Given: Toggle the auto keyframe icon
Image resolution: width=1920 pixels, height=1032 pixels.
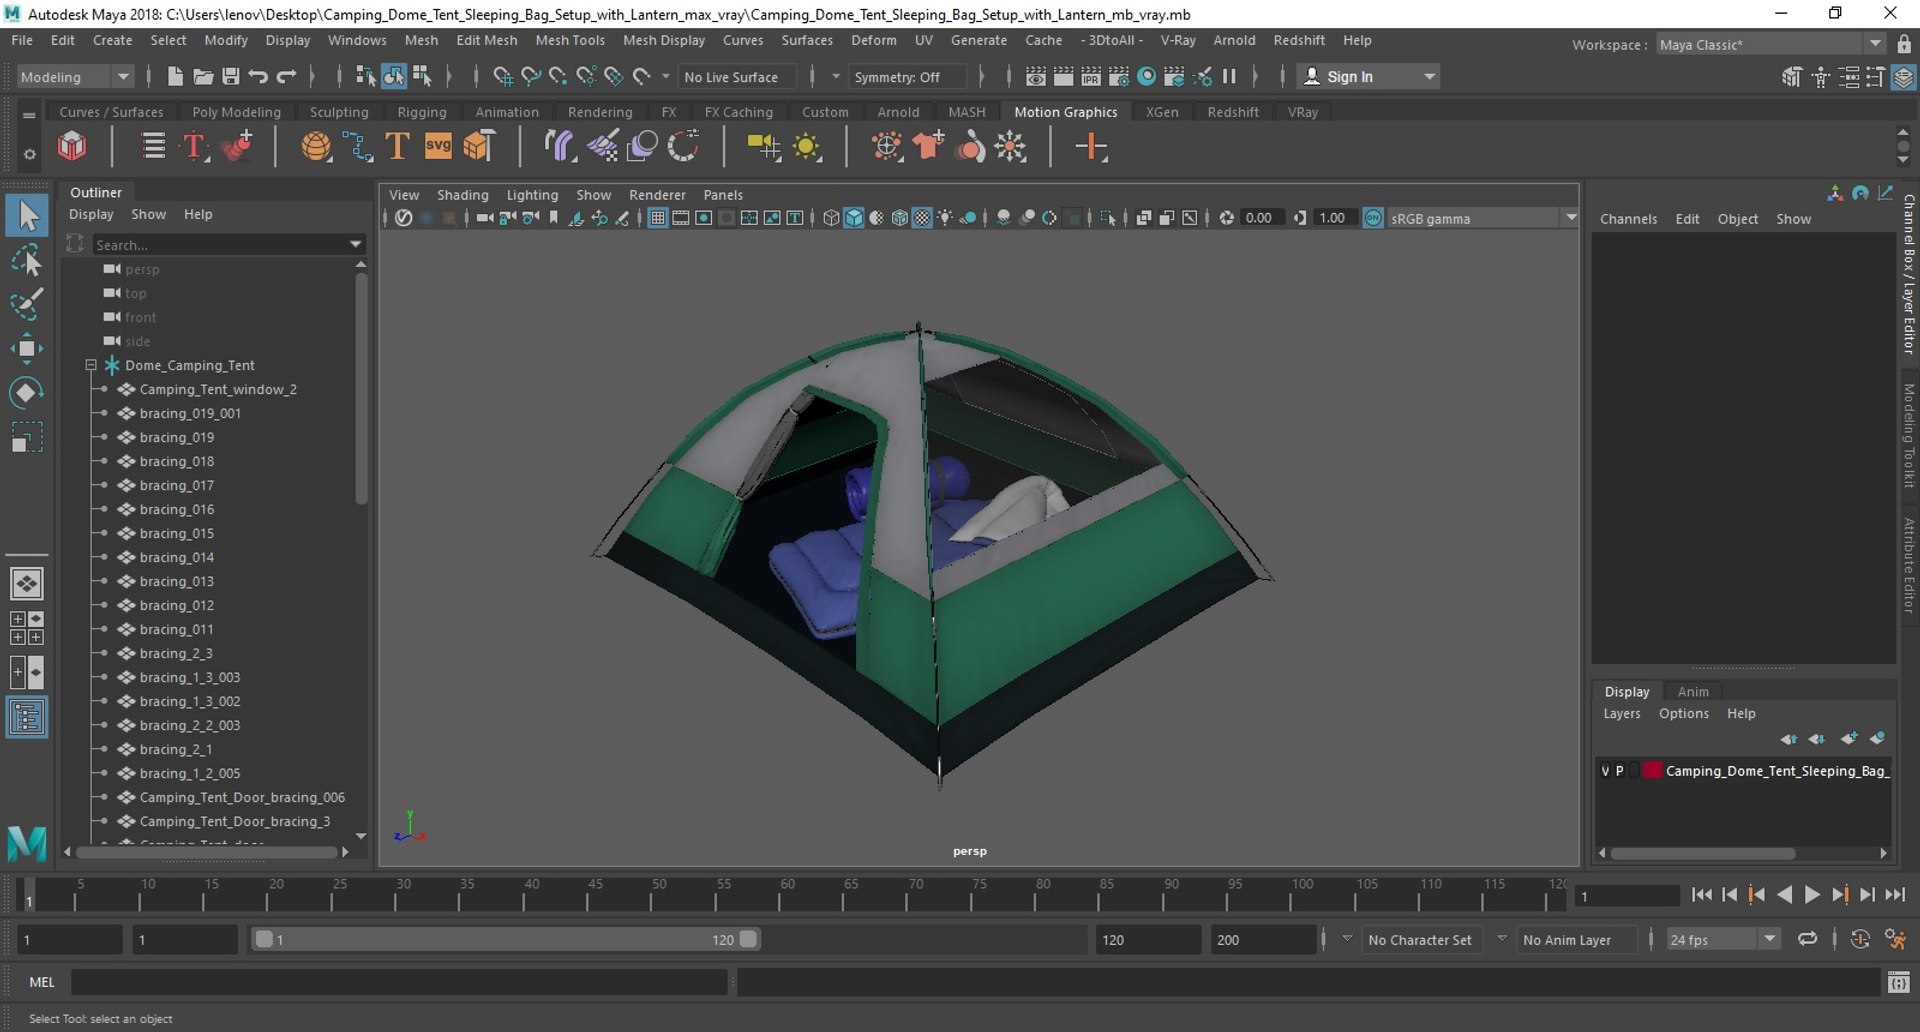Looking at the screenshot, I should 1860,939.
